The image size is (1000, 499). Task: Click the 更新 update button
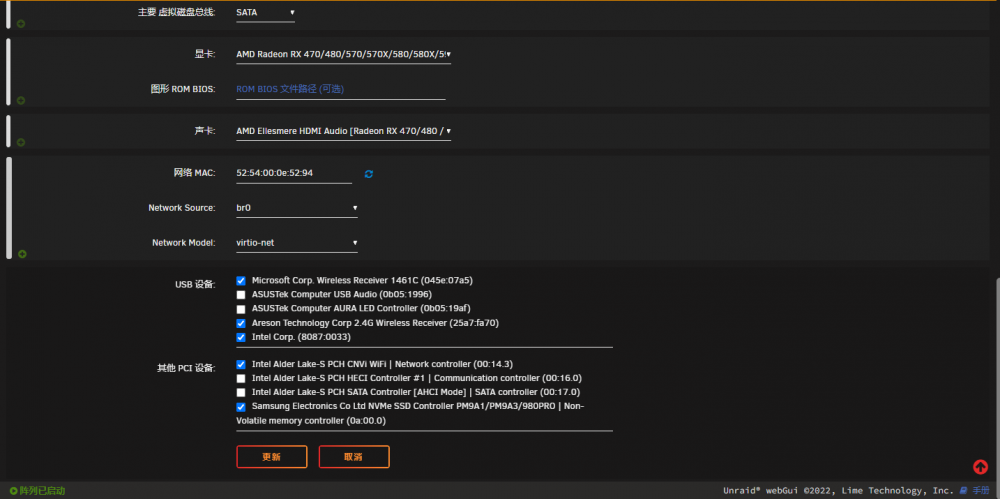point(272,457)
